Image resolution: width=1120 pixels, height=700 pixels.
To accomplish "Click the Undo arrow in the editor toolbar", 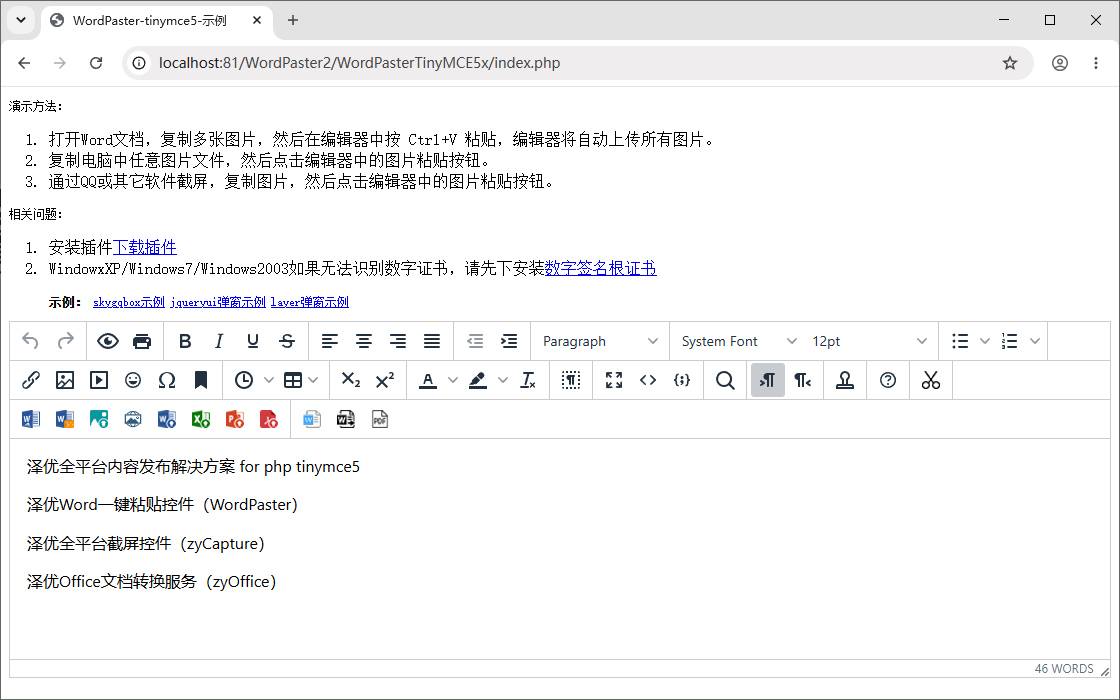I will (x=30, y=341).
